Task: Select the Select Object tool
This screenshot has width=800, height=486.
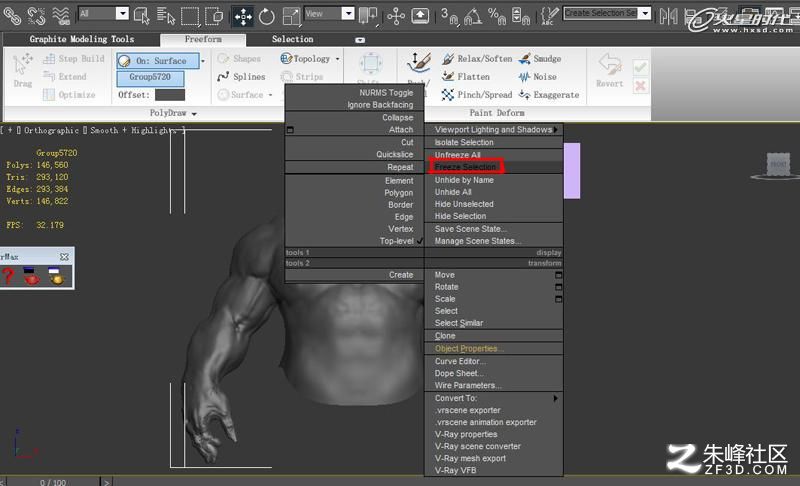Action: [x=141, y=16]
